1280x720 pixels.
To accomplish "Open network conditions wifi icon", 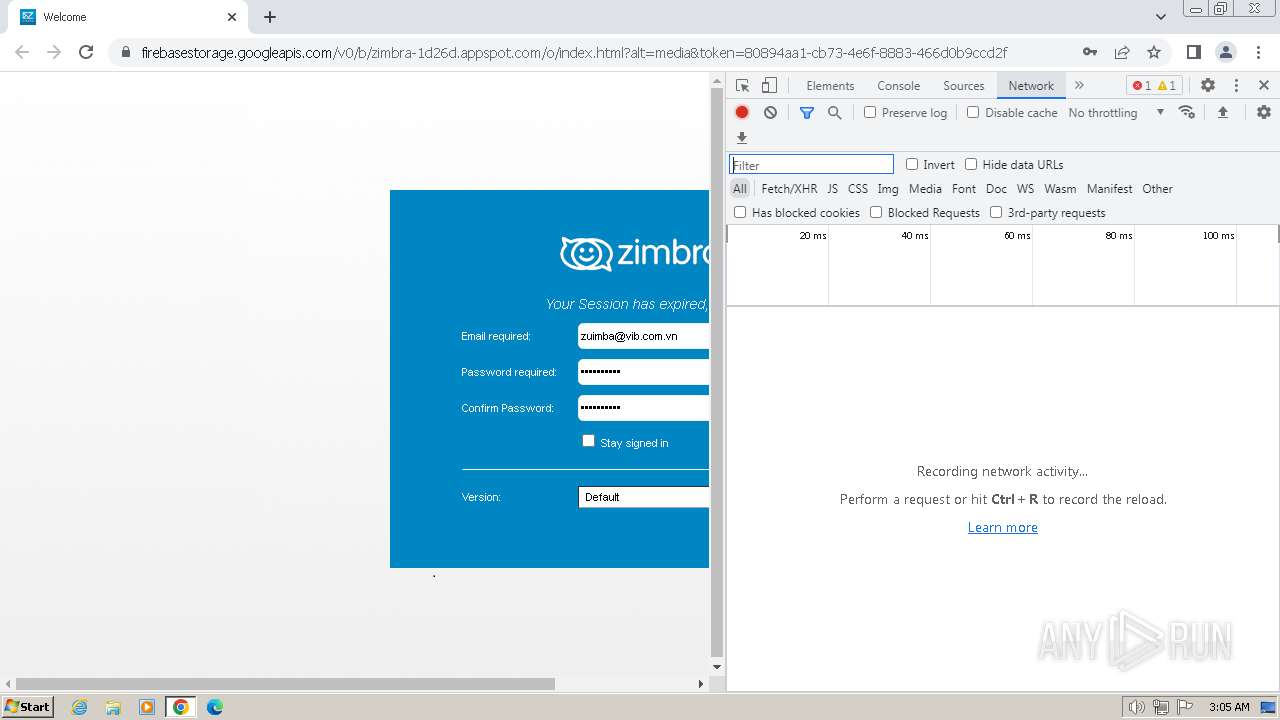I will click(x=1187, y=112).
